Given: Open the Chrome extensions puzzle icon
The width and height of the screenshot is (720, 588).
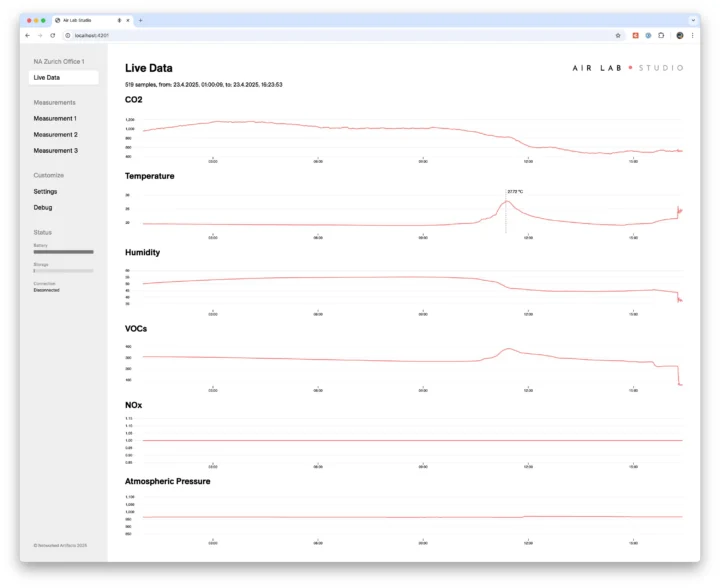Looking at the screenshot, I should pyautogui.click(x=661, y=35).
